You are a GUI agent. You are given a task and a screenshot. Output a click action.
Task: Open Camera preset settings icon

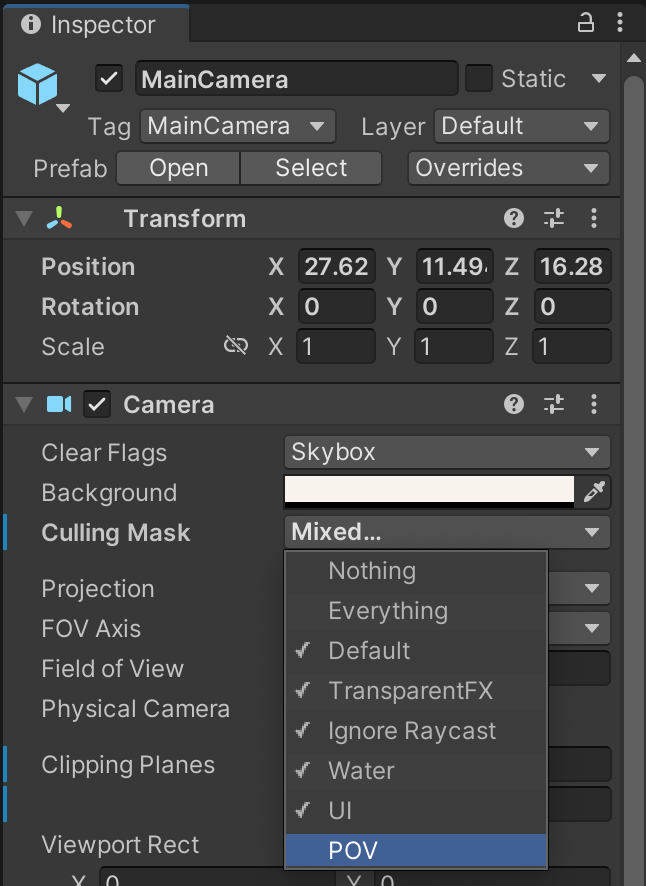pyautogui.click(x=554, y=405)
